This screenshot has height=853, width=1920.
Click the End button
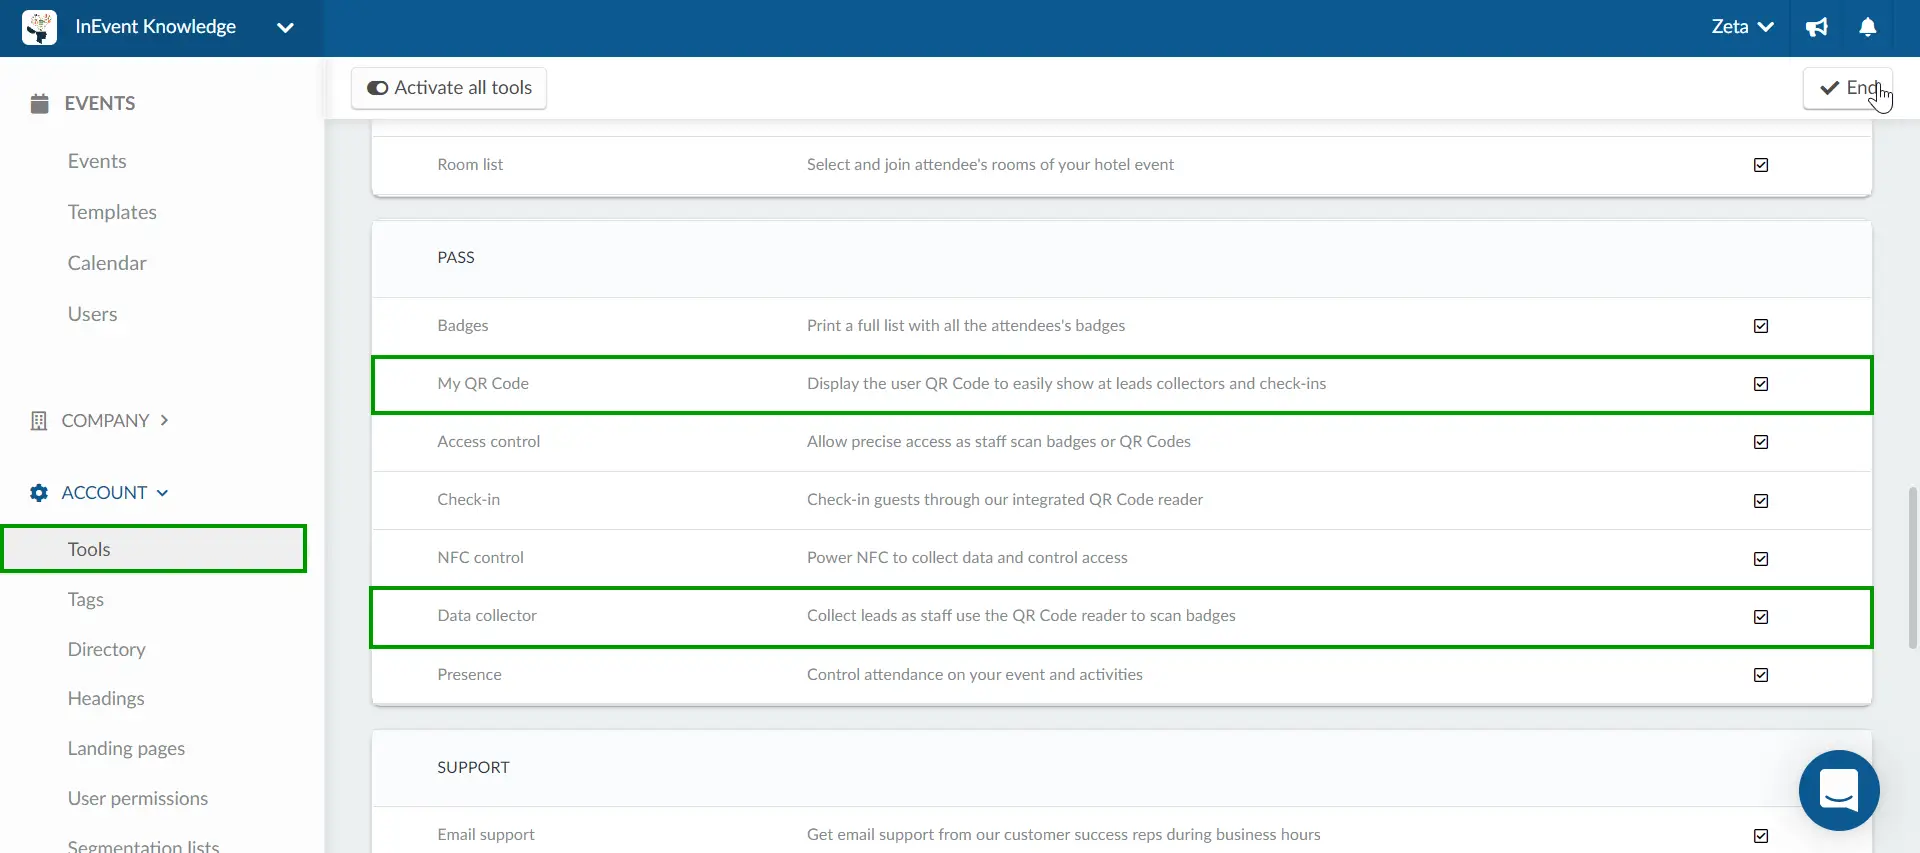1847,88
